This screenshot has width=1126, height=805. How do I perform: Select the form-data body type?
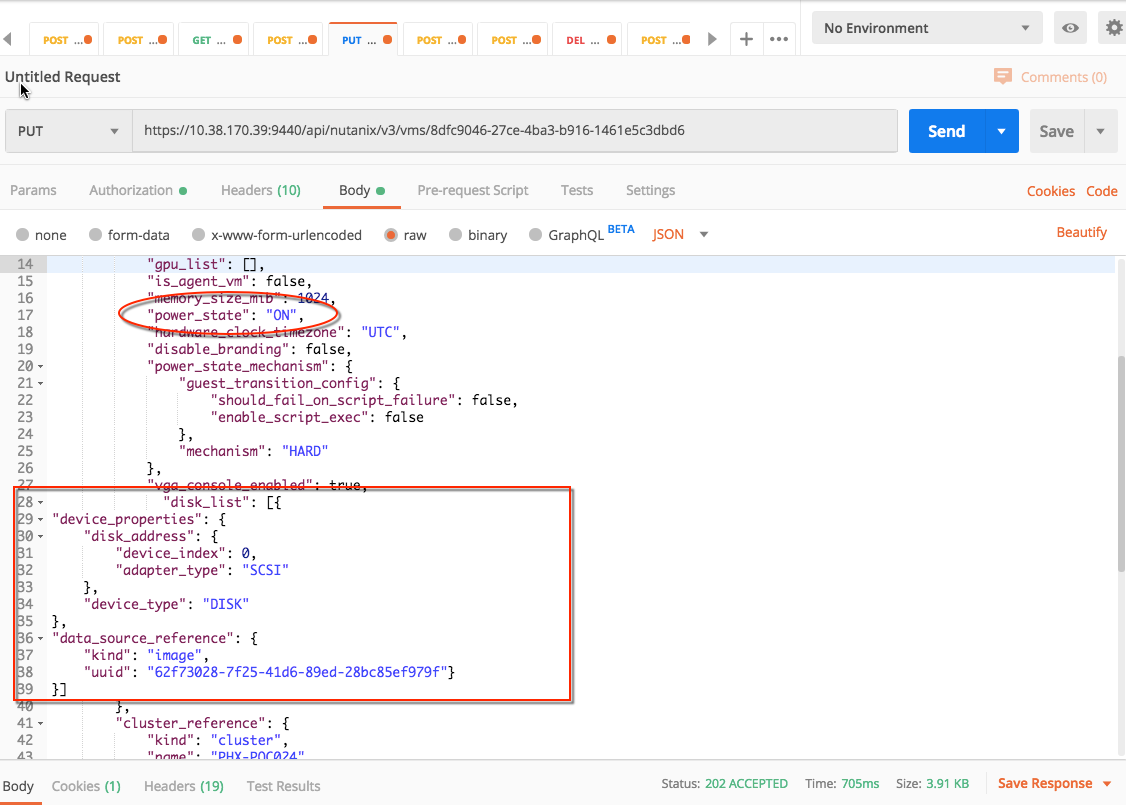(x=96, y=235)
